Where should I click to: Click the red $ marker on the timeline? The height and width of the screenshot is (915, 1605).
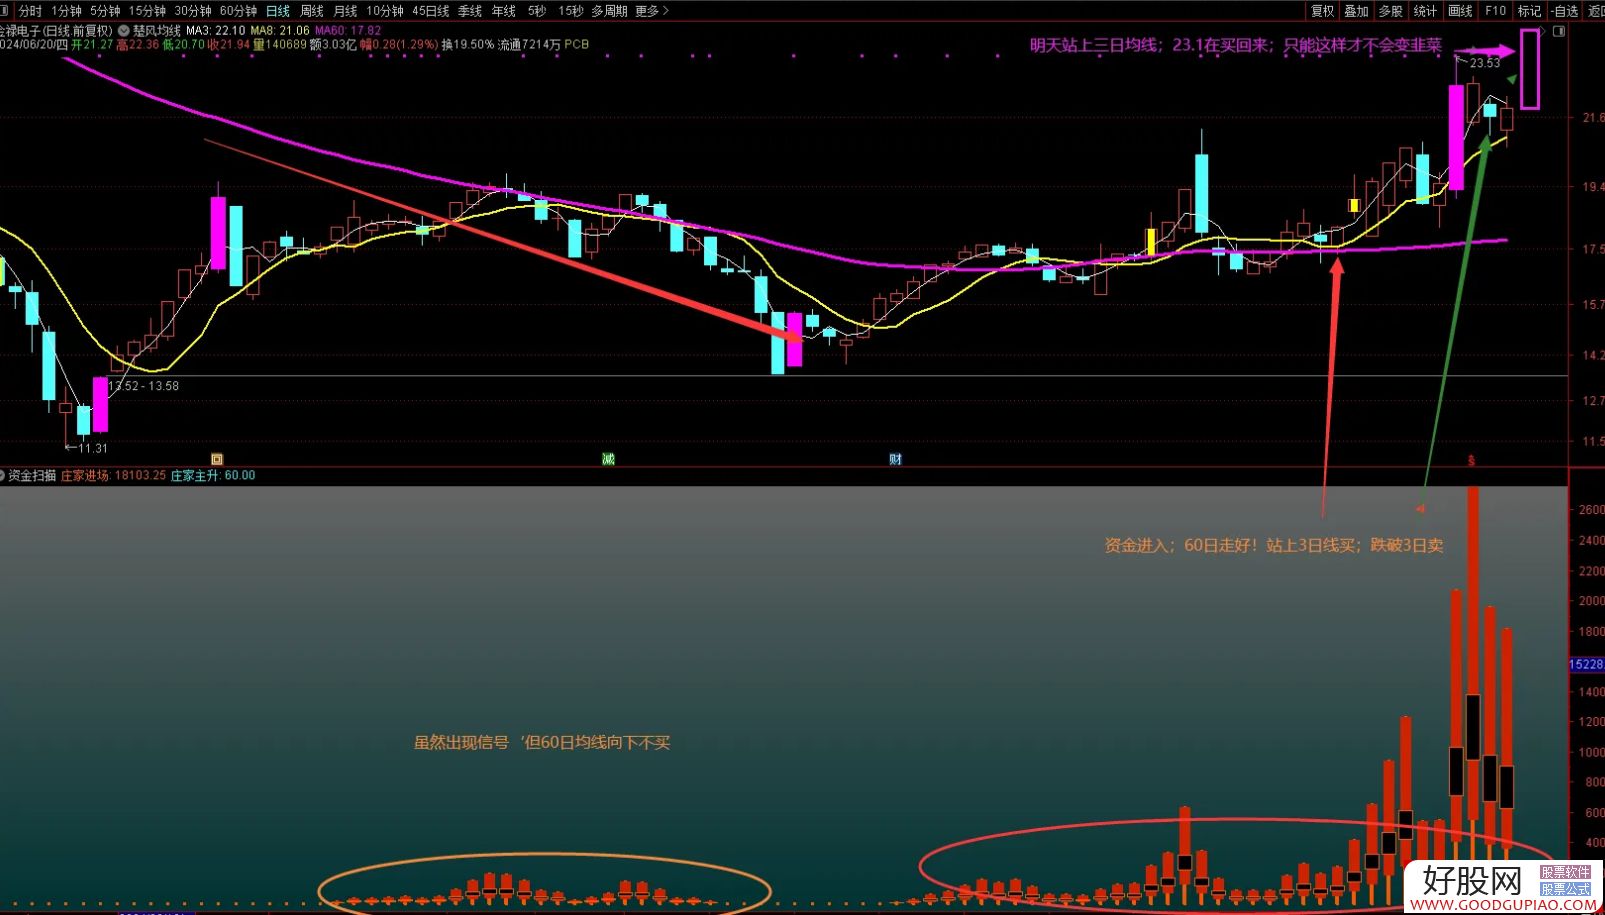[x=1471, y=460]
